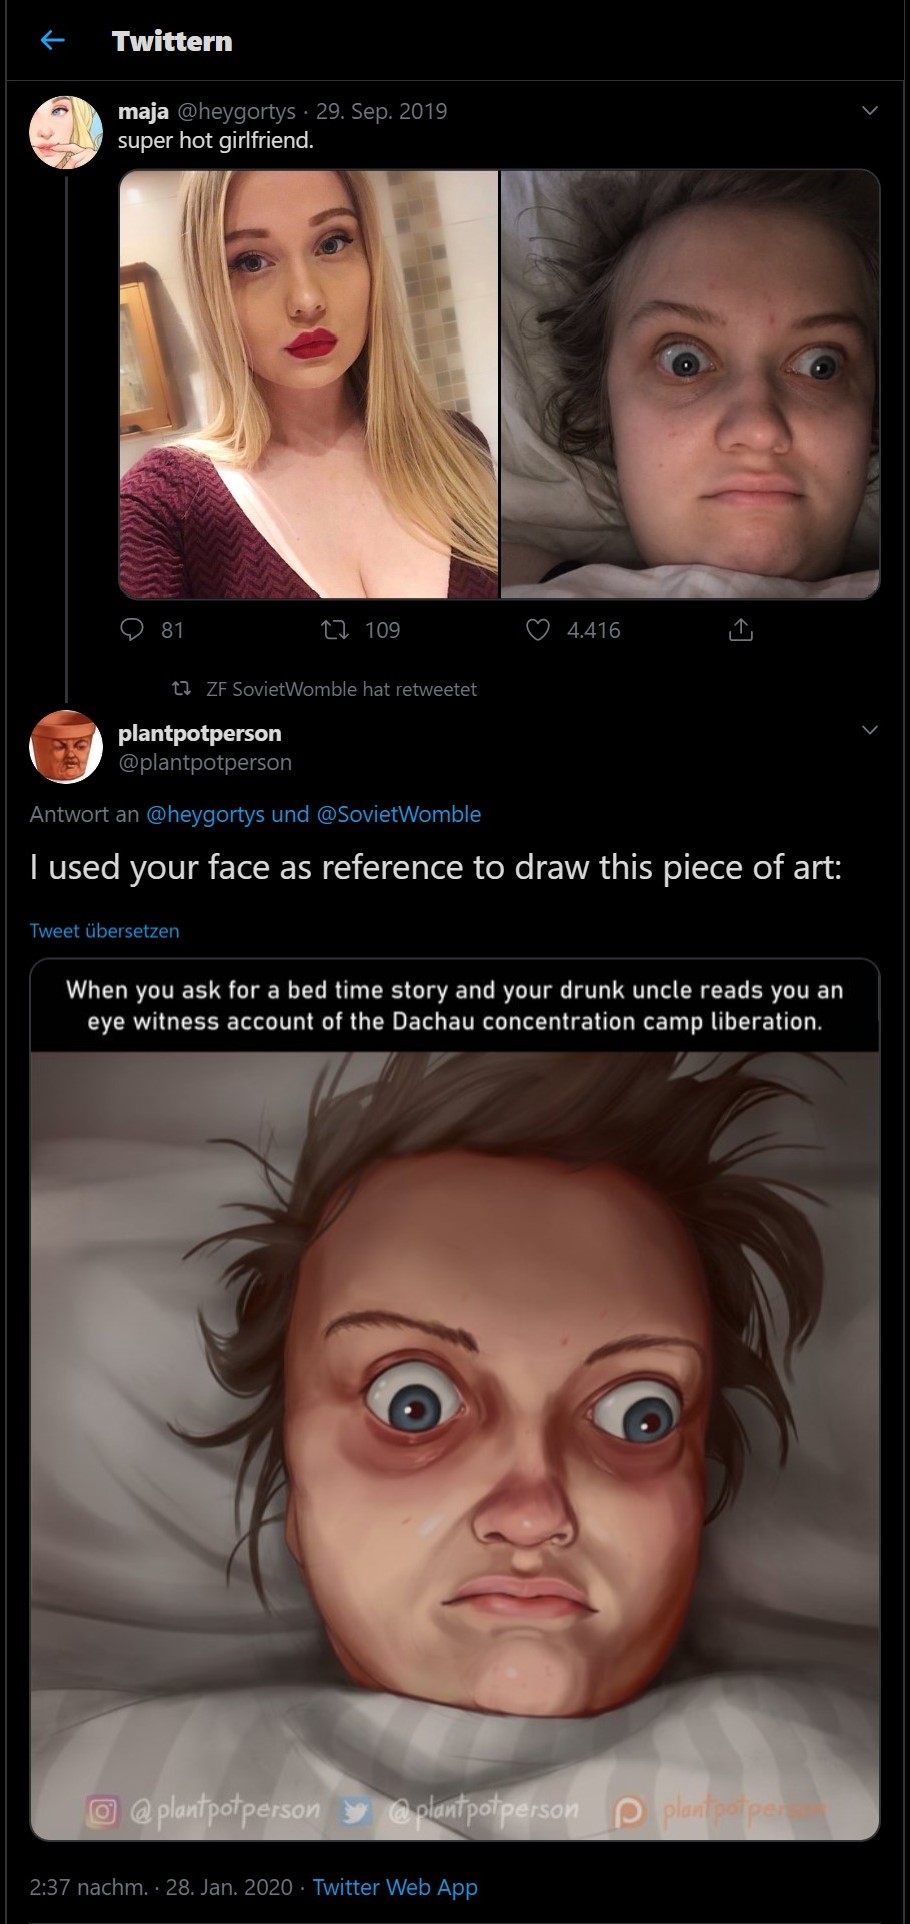This screenshot has width=910, height=1924.
Task: Open the left blonde selfie photo
Action: click(x=309, y=384)
